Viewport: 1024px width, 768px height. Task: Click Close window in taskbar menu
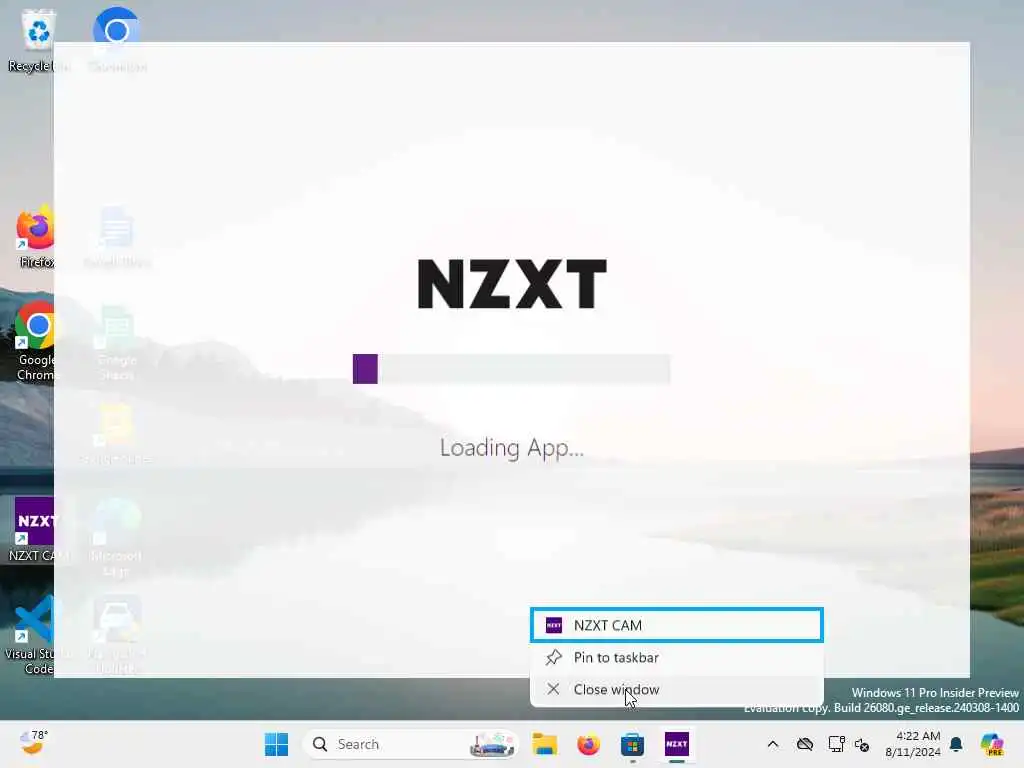[677, 690]
